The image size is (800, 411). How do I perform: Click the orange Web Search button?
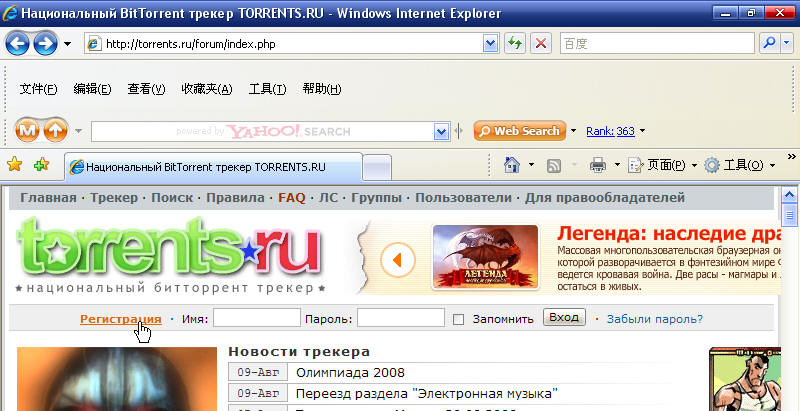coord(520,131)
